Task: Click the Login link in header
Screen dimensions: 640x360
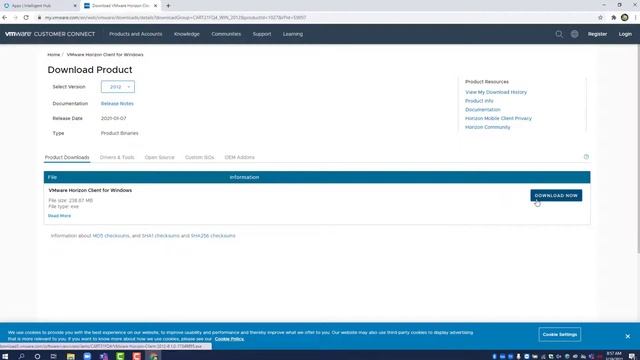Action: click(x=625, y=34)
